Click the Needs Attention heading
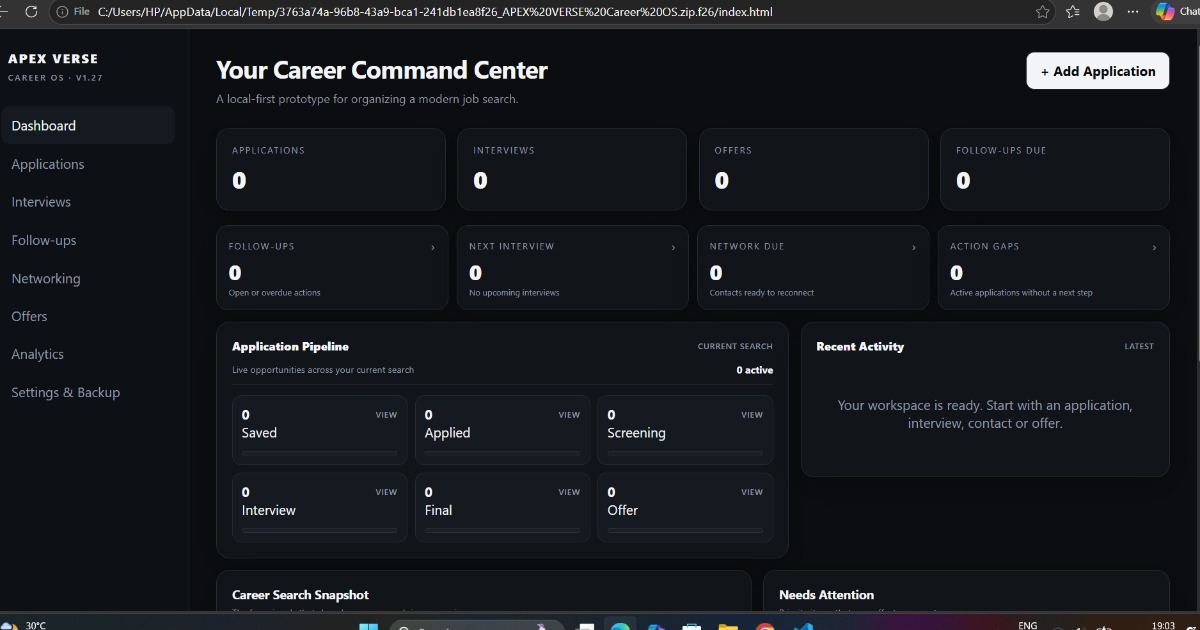This screenshot has height=630, width=1200. pyautogui.click(x=827, y=595)
